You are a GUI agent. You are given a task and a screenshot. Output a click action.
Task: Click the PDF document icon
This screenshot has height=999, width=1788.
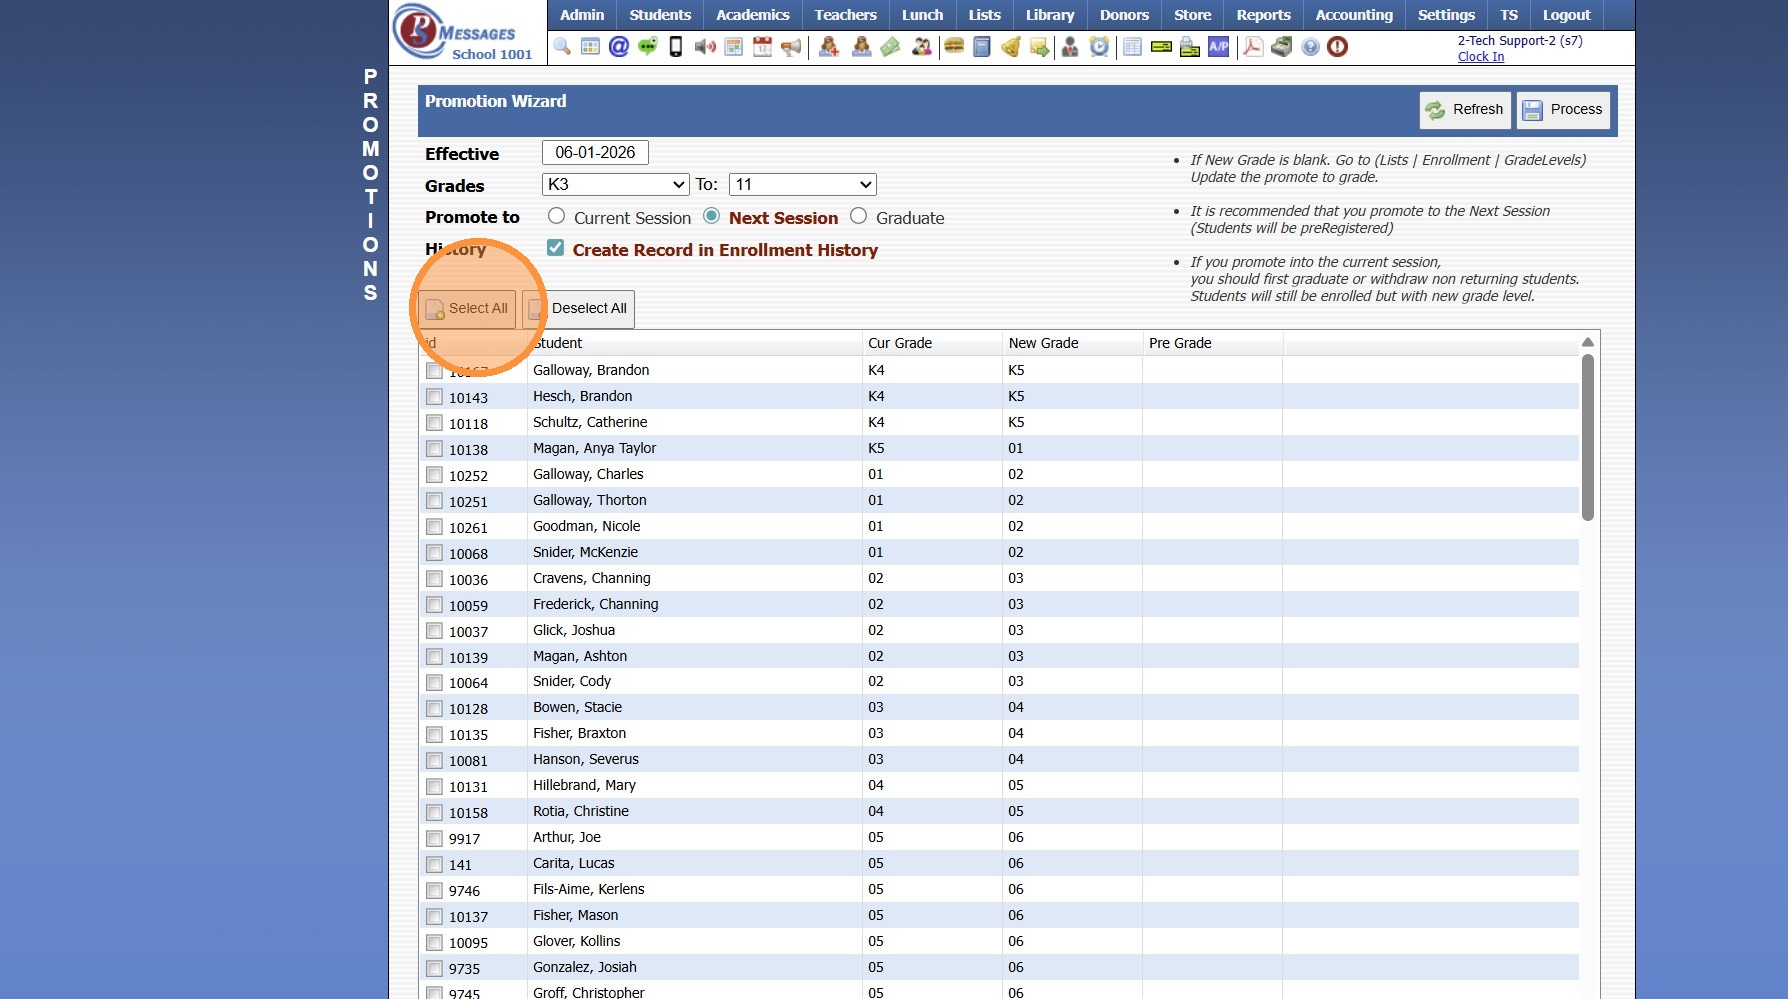coord(1252,47)
